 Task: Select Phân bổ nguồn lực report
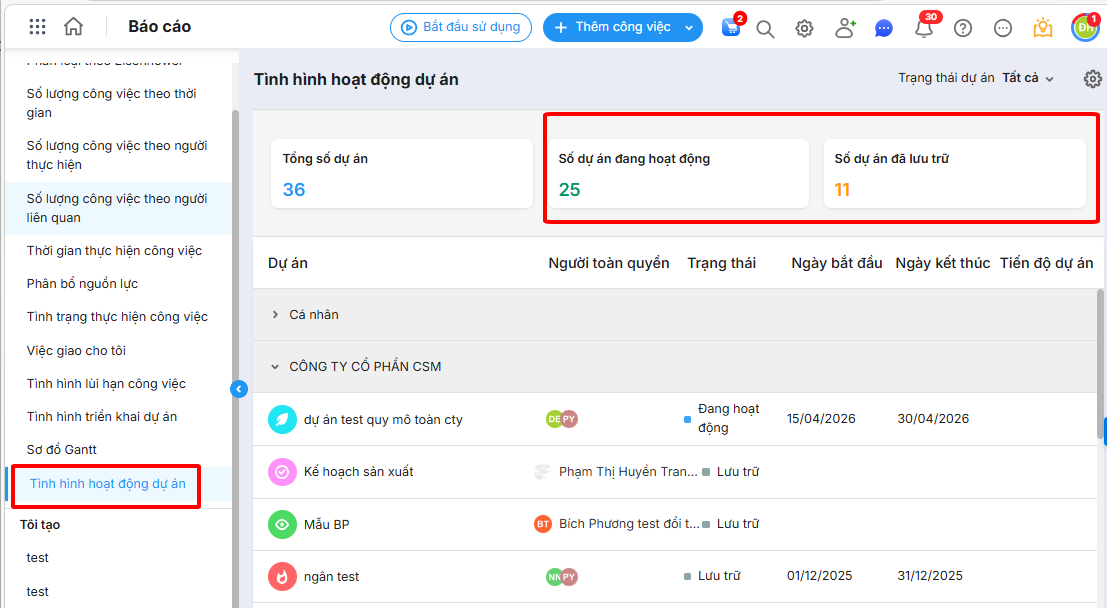[x=82, y=284]
